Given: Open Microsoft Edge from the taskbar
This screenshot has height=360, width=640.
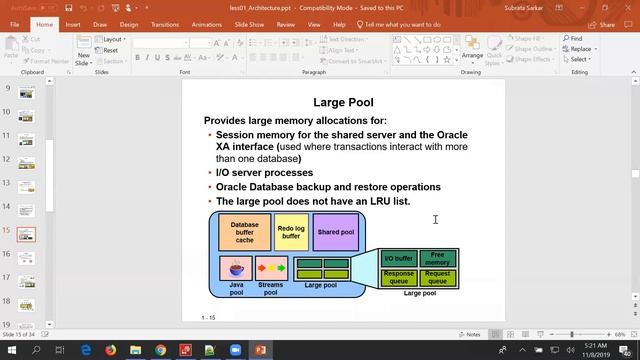Looking at the screenshot, I should (x=86, y=350).
